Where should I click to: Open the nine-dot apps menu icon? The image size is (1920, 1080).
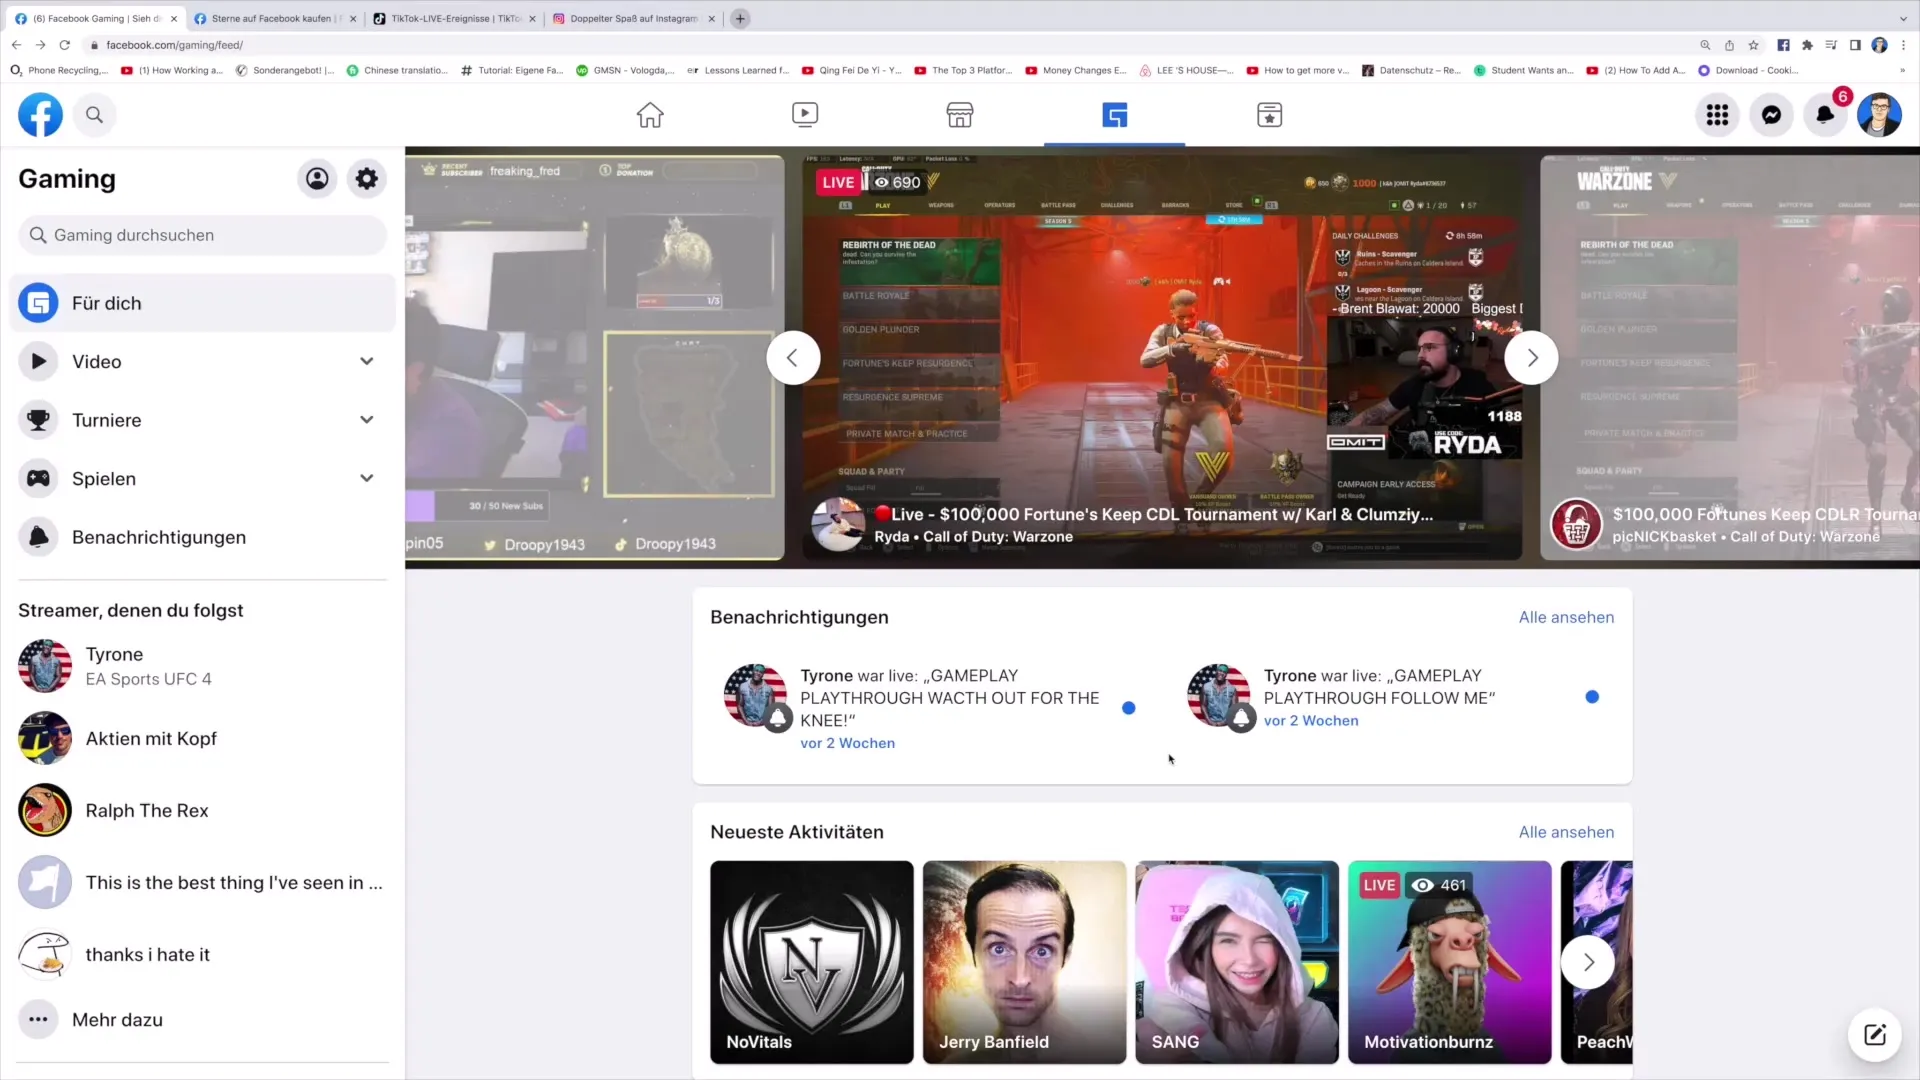[x=1717, y=115]
